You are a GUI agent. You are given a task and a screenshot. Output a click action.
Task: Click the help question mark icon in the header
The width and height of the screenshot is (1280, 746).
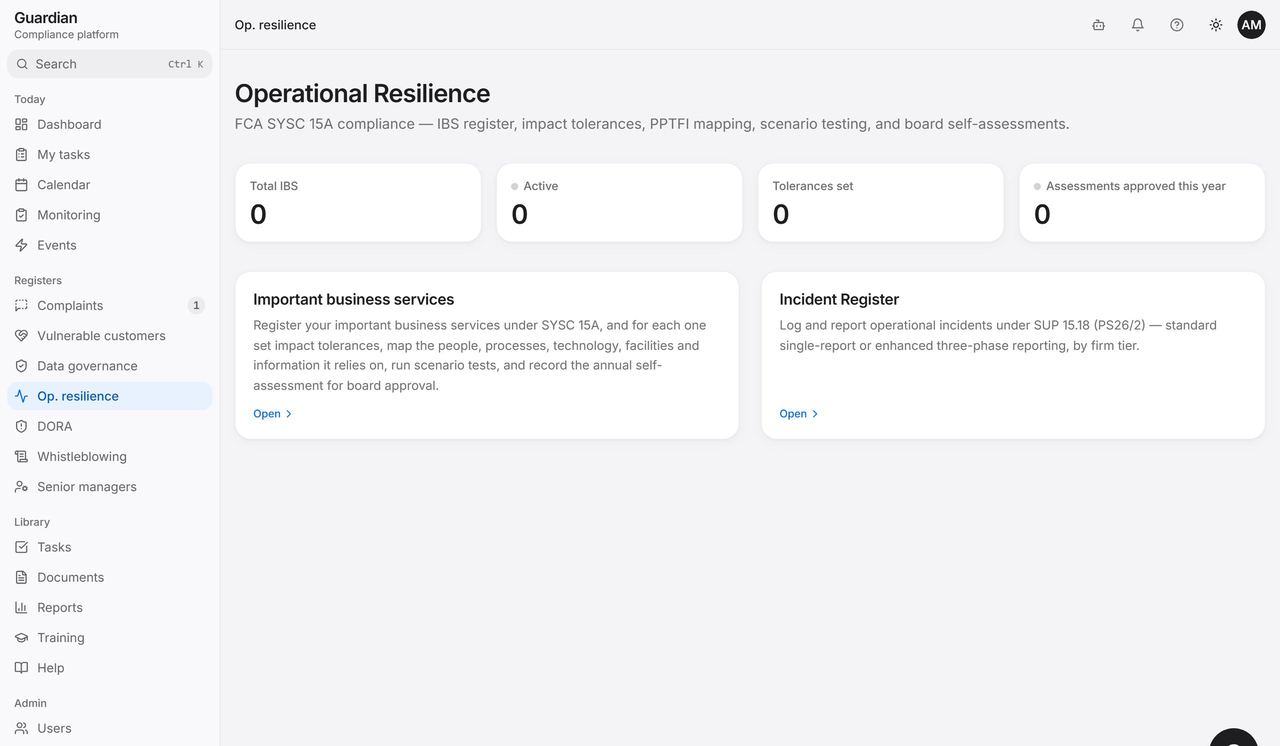tap(1177, 25)
